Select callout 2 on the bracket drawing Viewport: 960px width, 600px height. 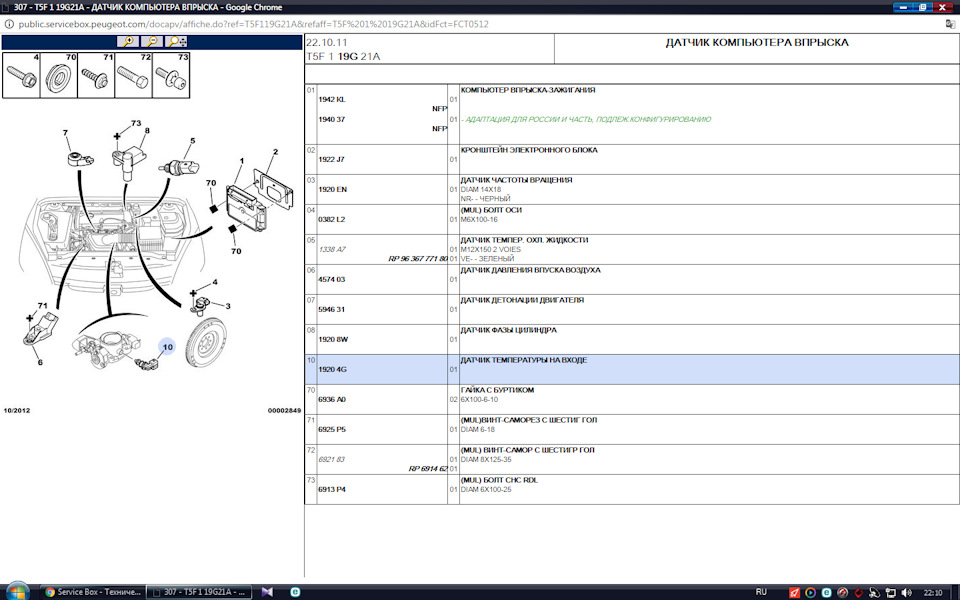(x=276, y=152)
